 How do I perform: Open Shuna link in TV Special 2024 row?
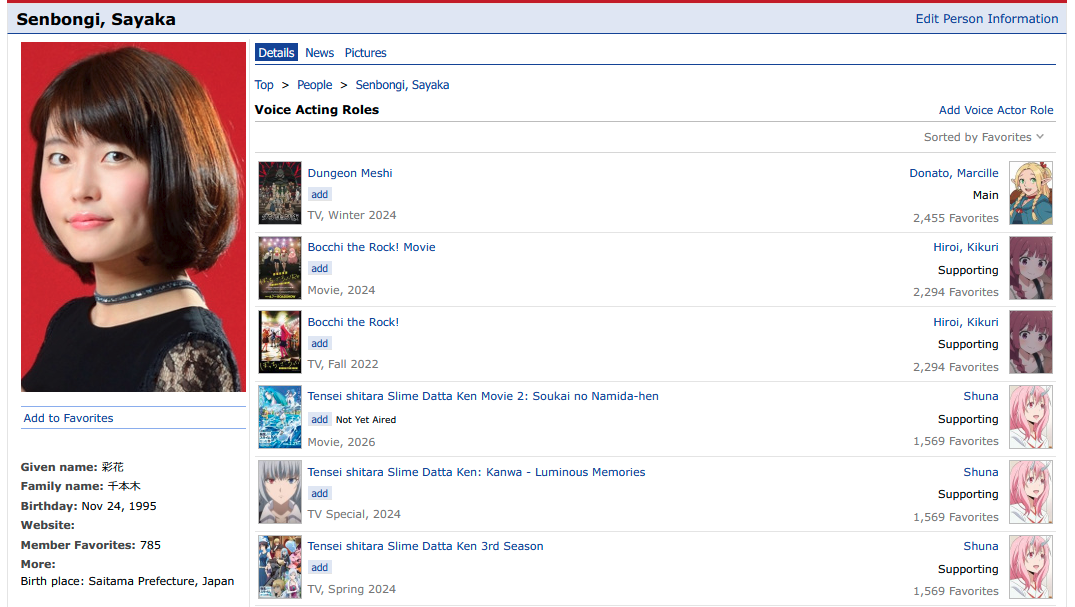pyautogui.click(x=980, y=472)
